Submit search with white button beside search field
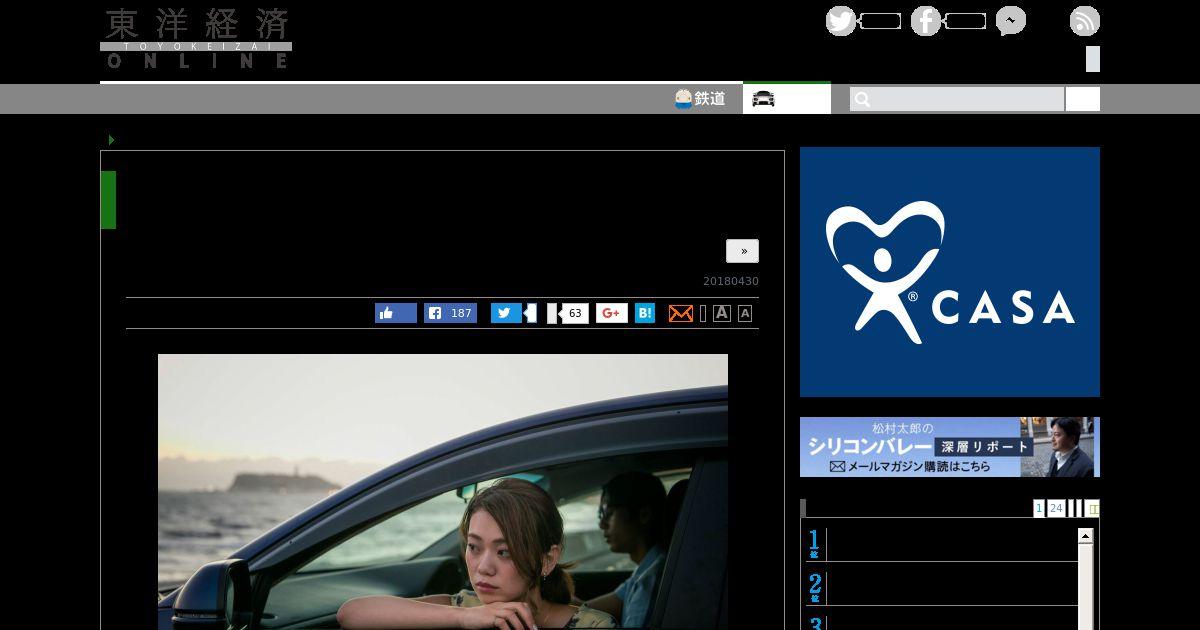 coord(1083,99)
